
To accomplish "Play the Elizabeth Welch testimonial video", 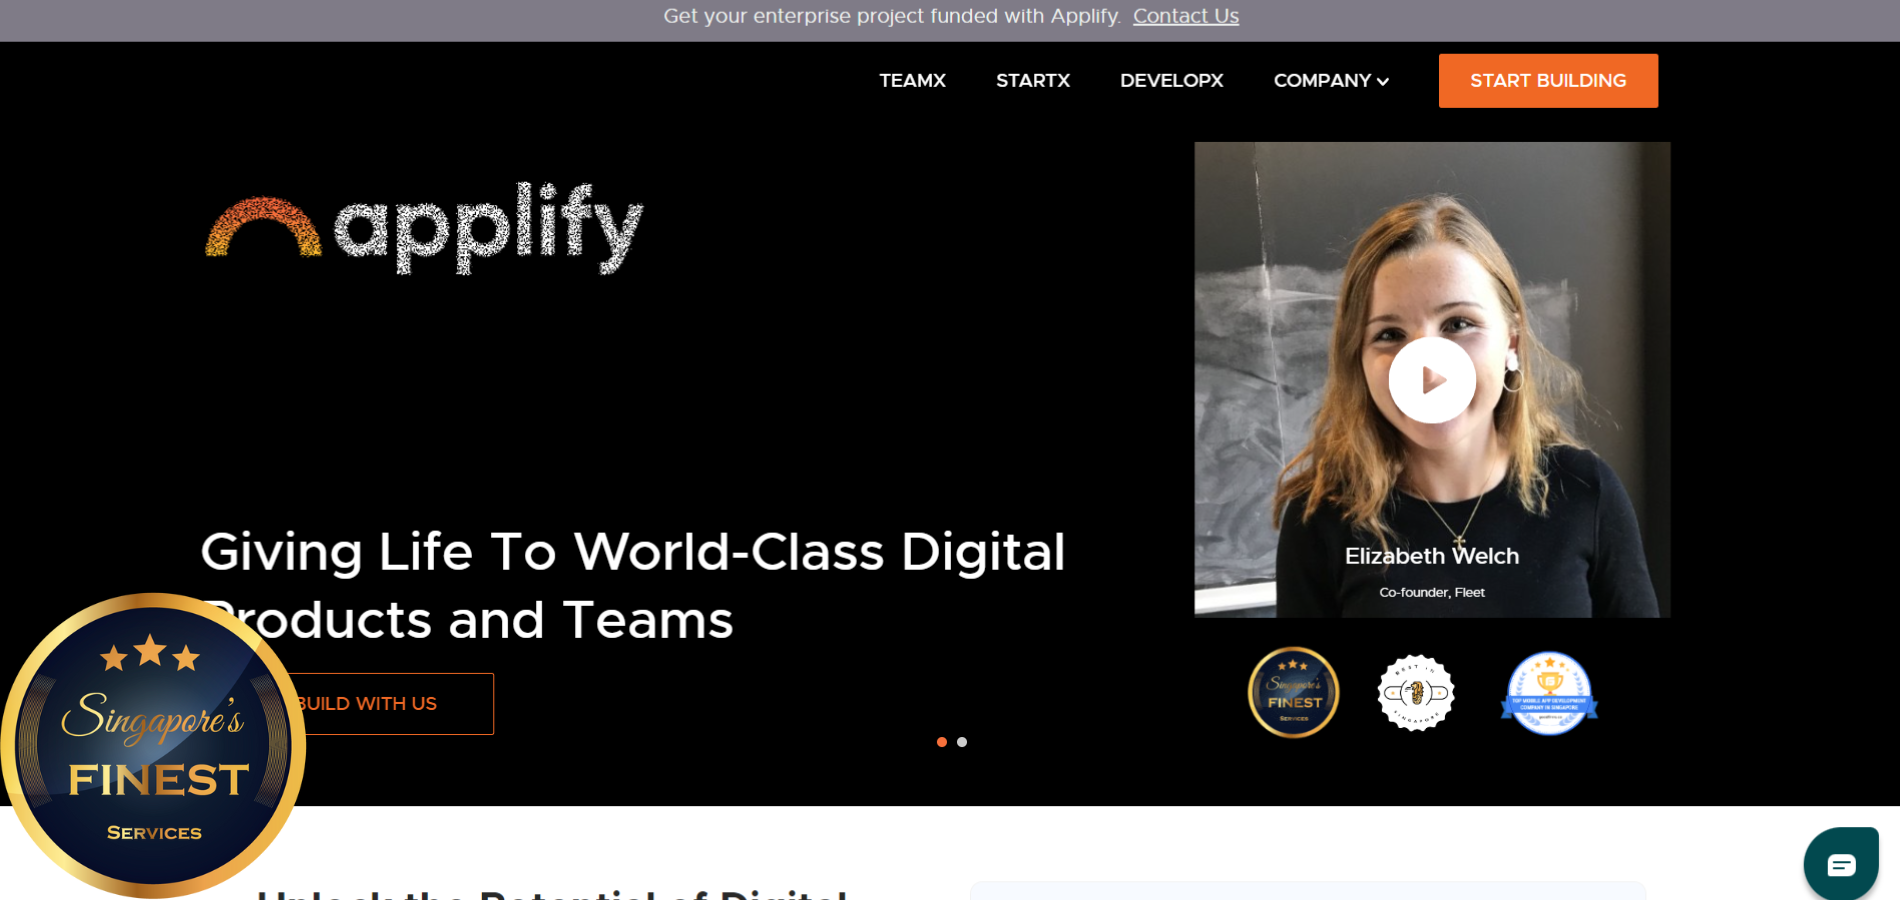I will coord(1432,380).
